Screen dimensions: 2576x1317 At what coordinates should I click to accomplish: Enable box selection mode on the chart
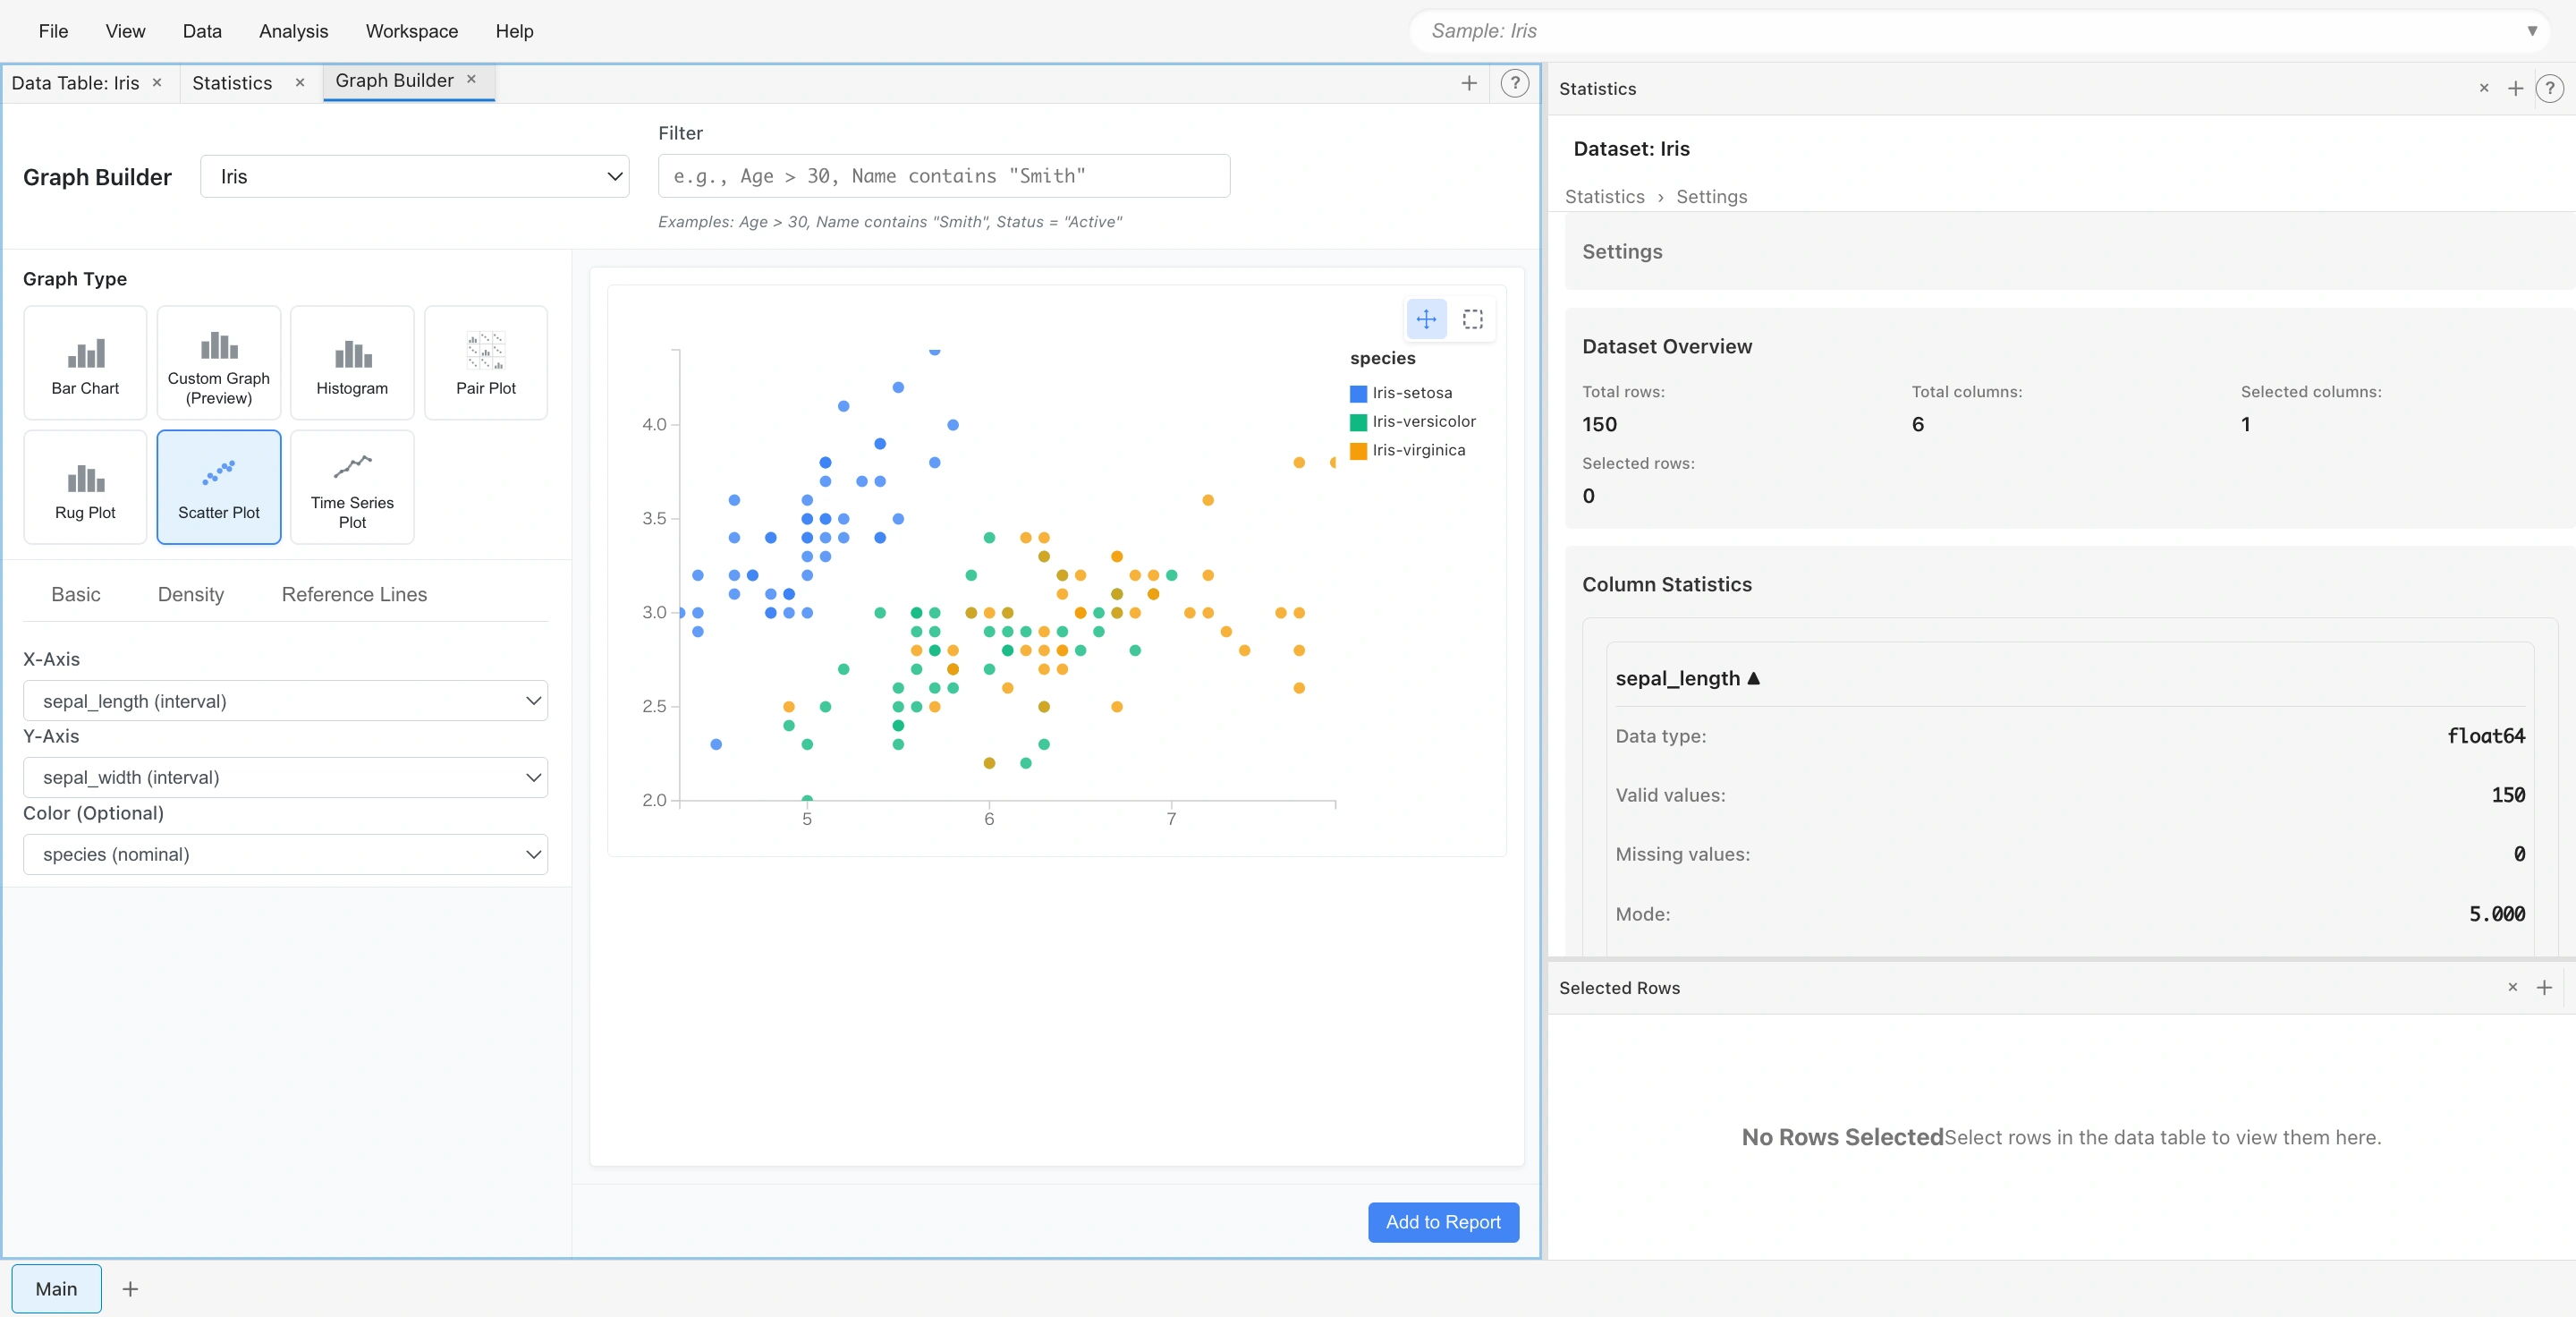pos(1472,320)
